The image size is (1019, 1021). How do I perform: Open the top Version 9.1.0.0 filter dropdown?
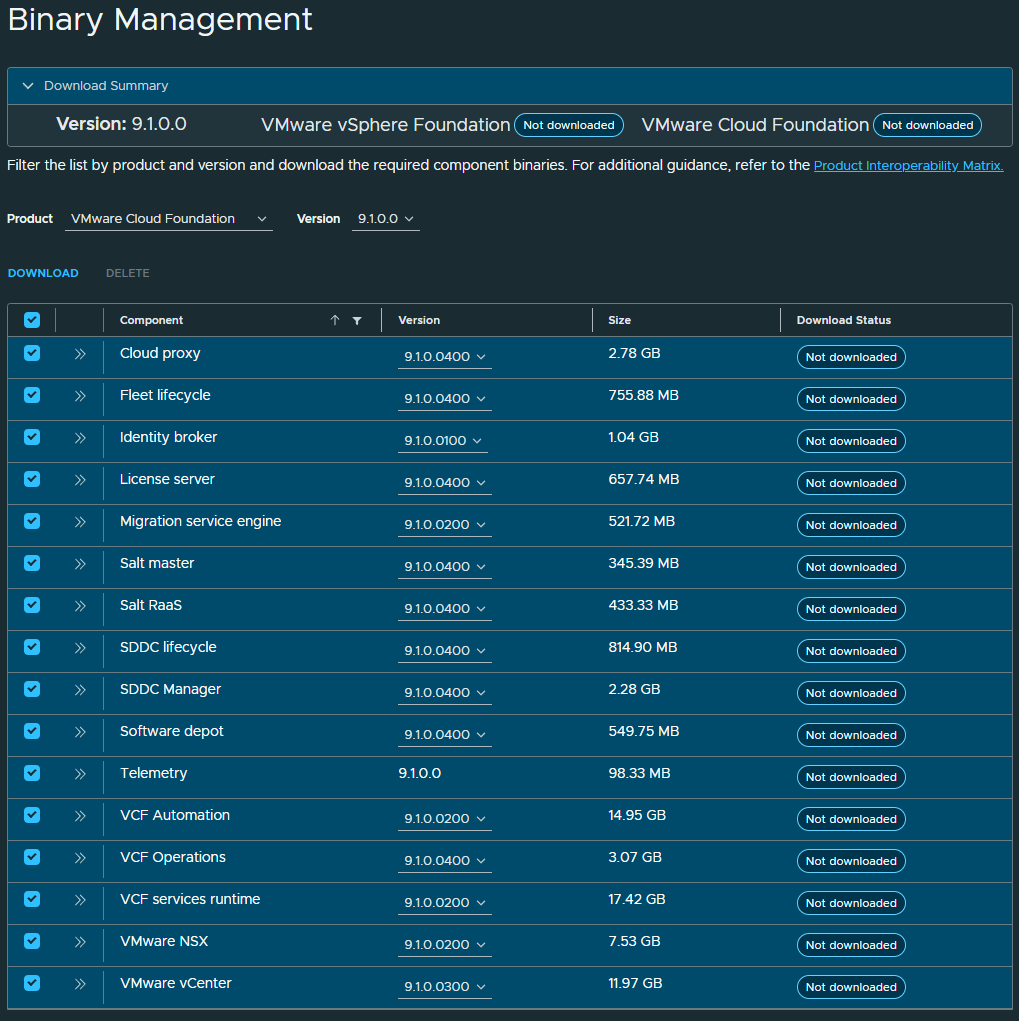(385, 219)
